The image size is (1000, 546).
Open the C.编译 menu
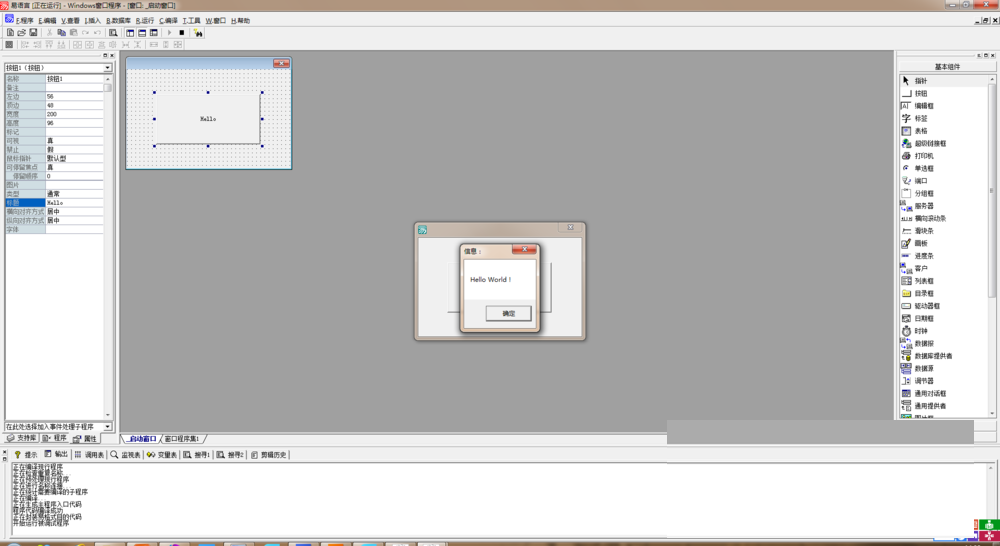[168, 20]
